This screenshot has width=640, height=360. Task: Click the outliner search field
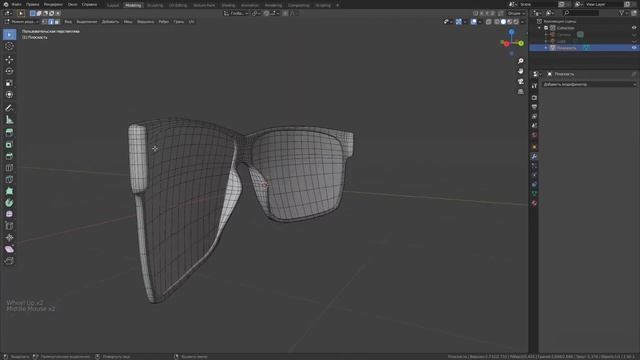pyautogui.click(x=580, y=13)
